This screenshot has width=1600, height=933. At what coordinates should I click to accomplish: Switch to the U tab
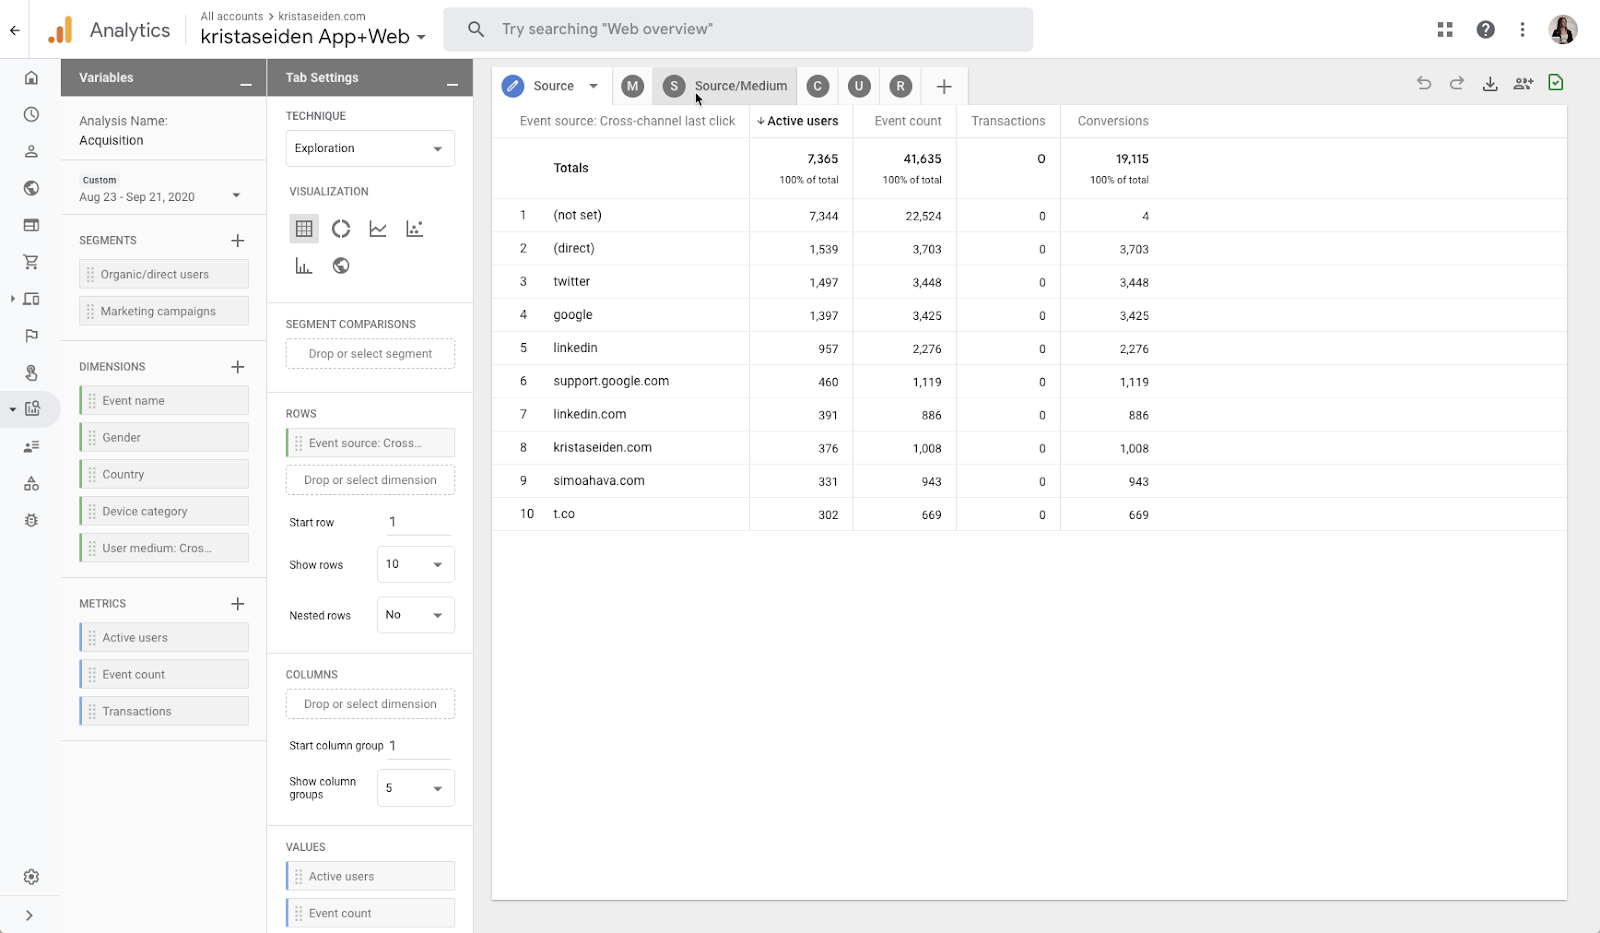tap(859, 86)
